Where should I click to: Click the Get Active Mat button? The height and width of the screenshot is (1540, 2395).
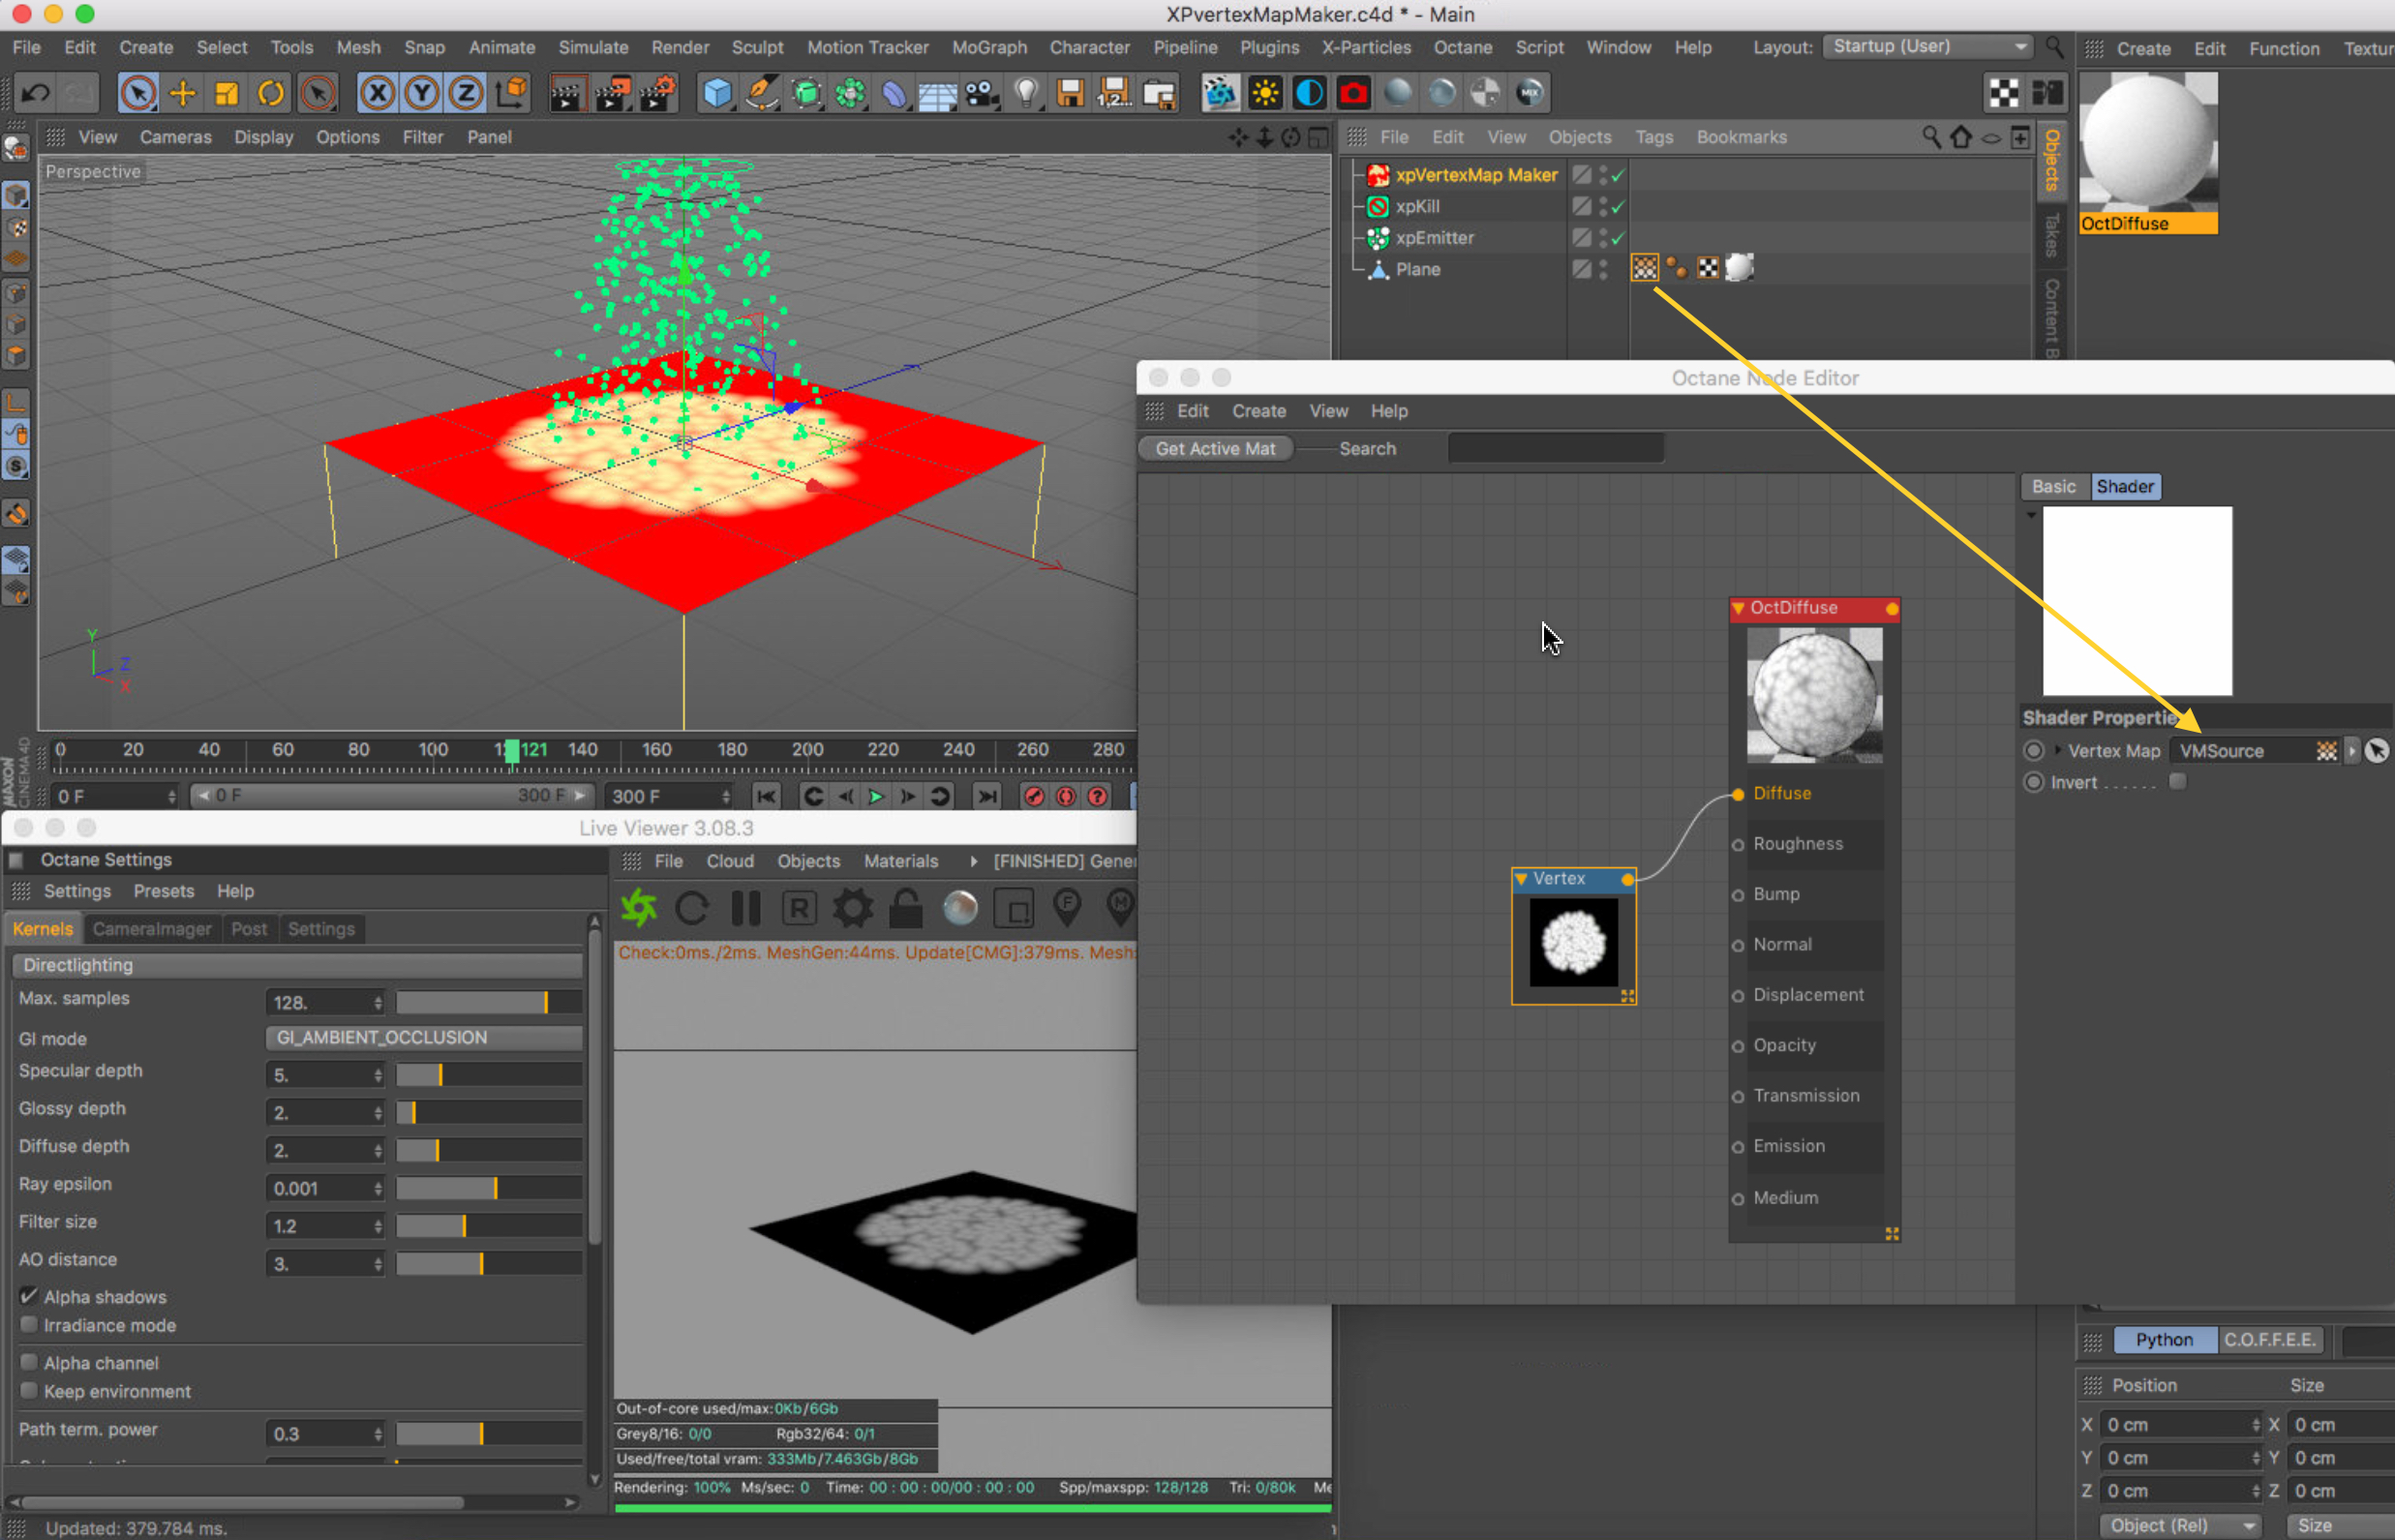[x=1215, y=449]
